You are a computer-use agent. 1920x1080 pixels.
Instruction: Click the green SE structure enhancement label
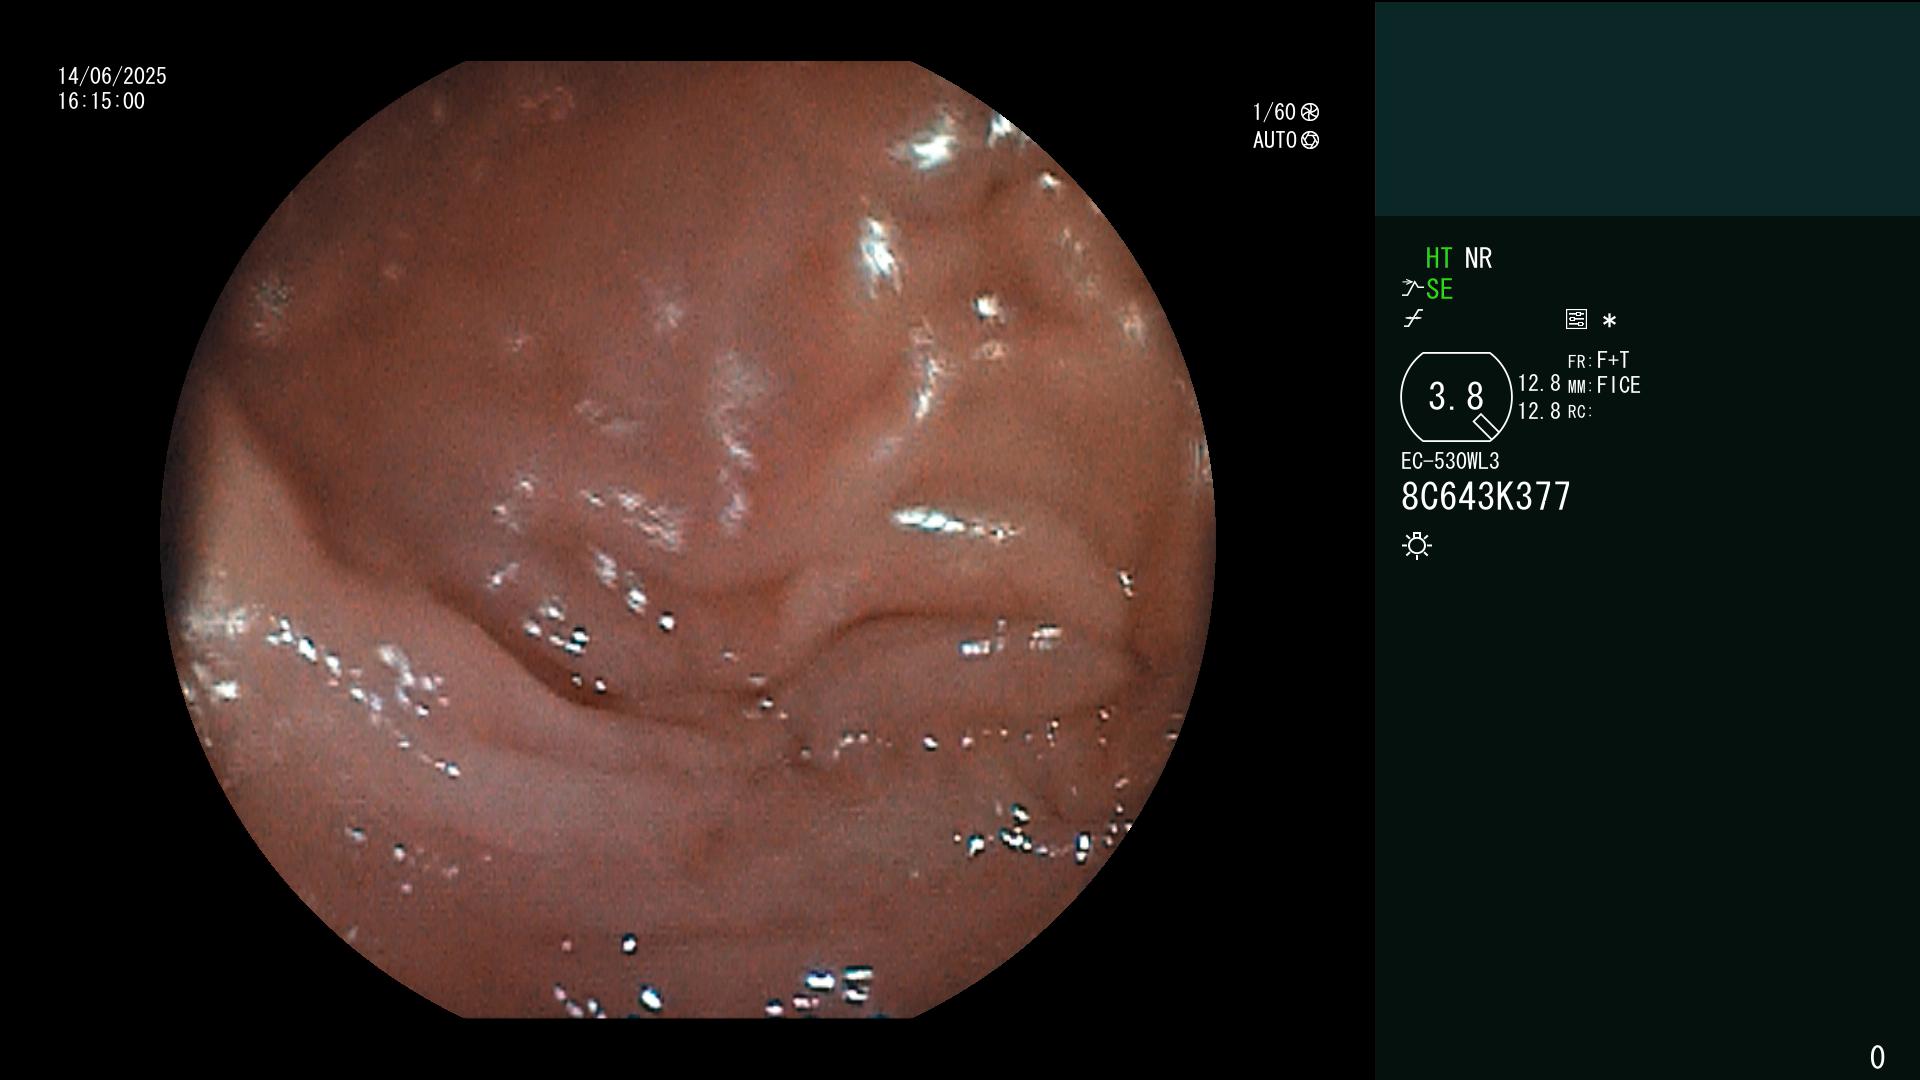tap(1439, 290)
